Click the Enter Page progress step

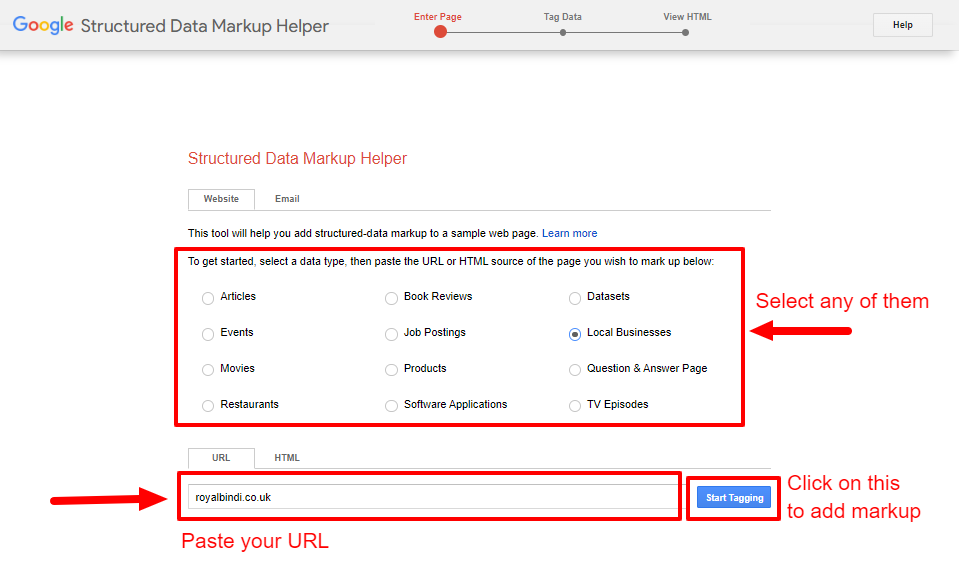point(440,26)
